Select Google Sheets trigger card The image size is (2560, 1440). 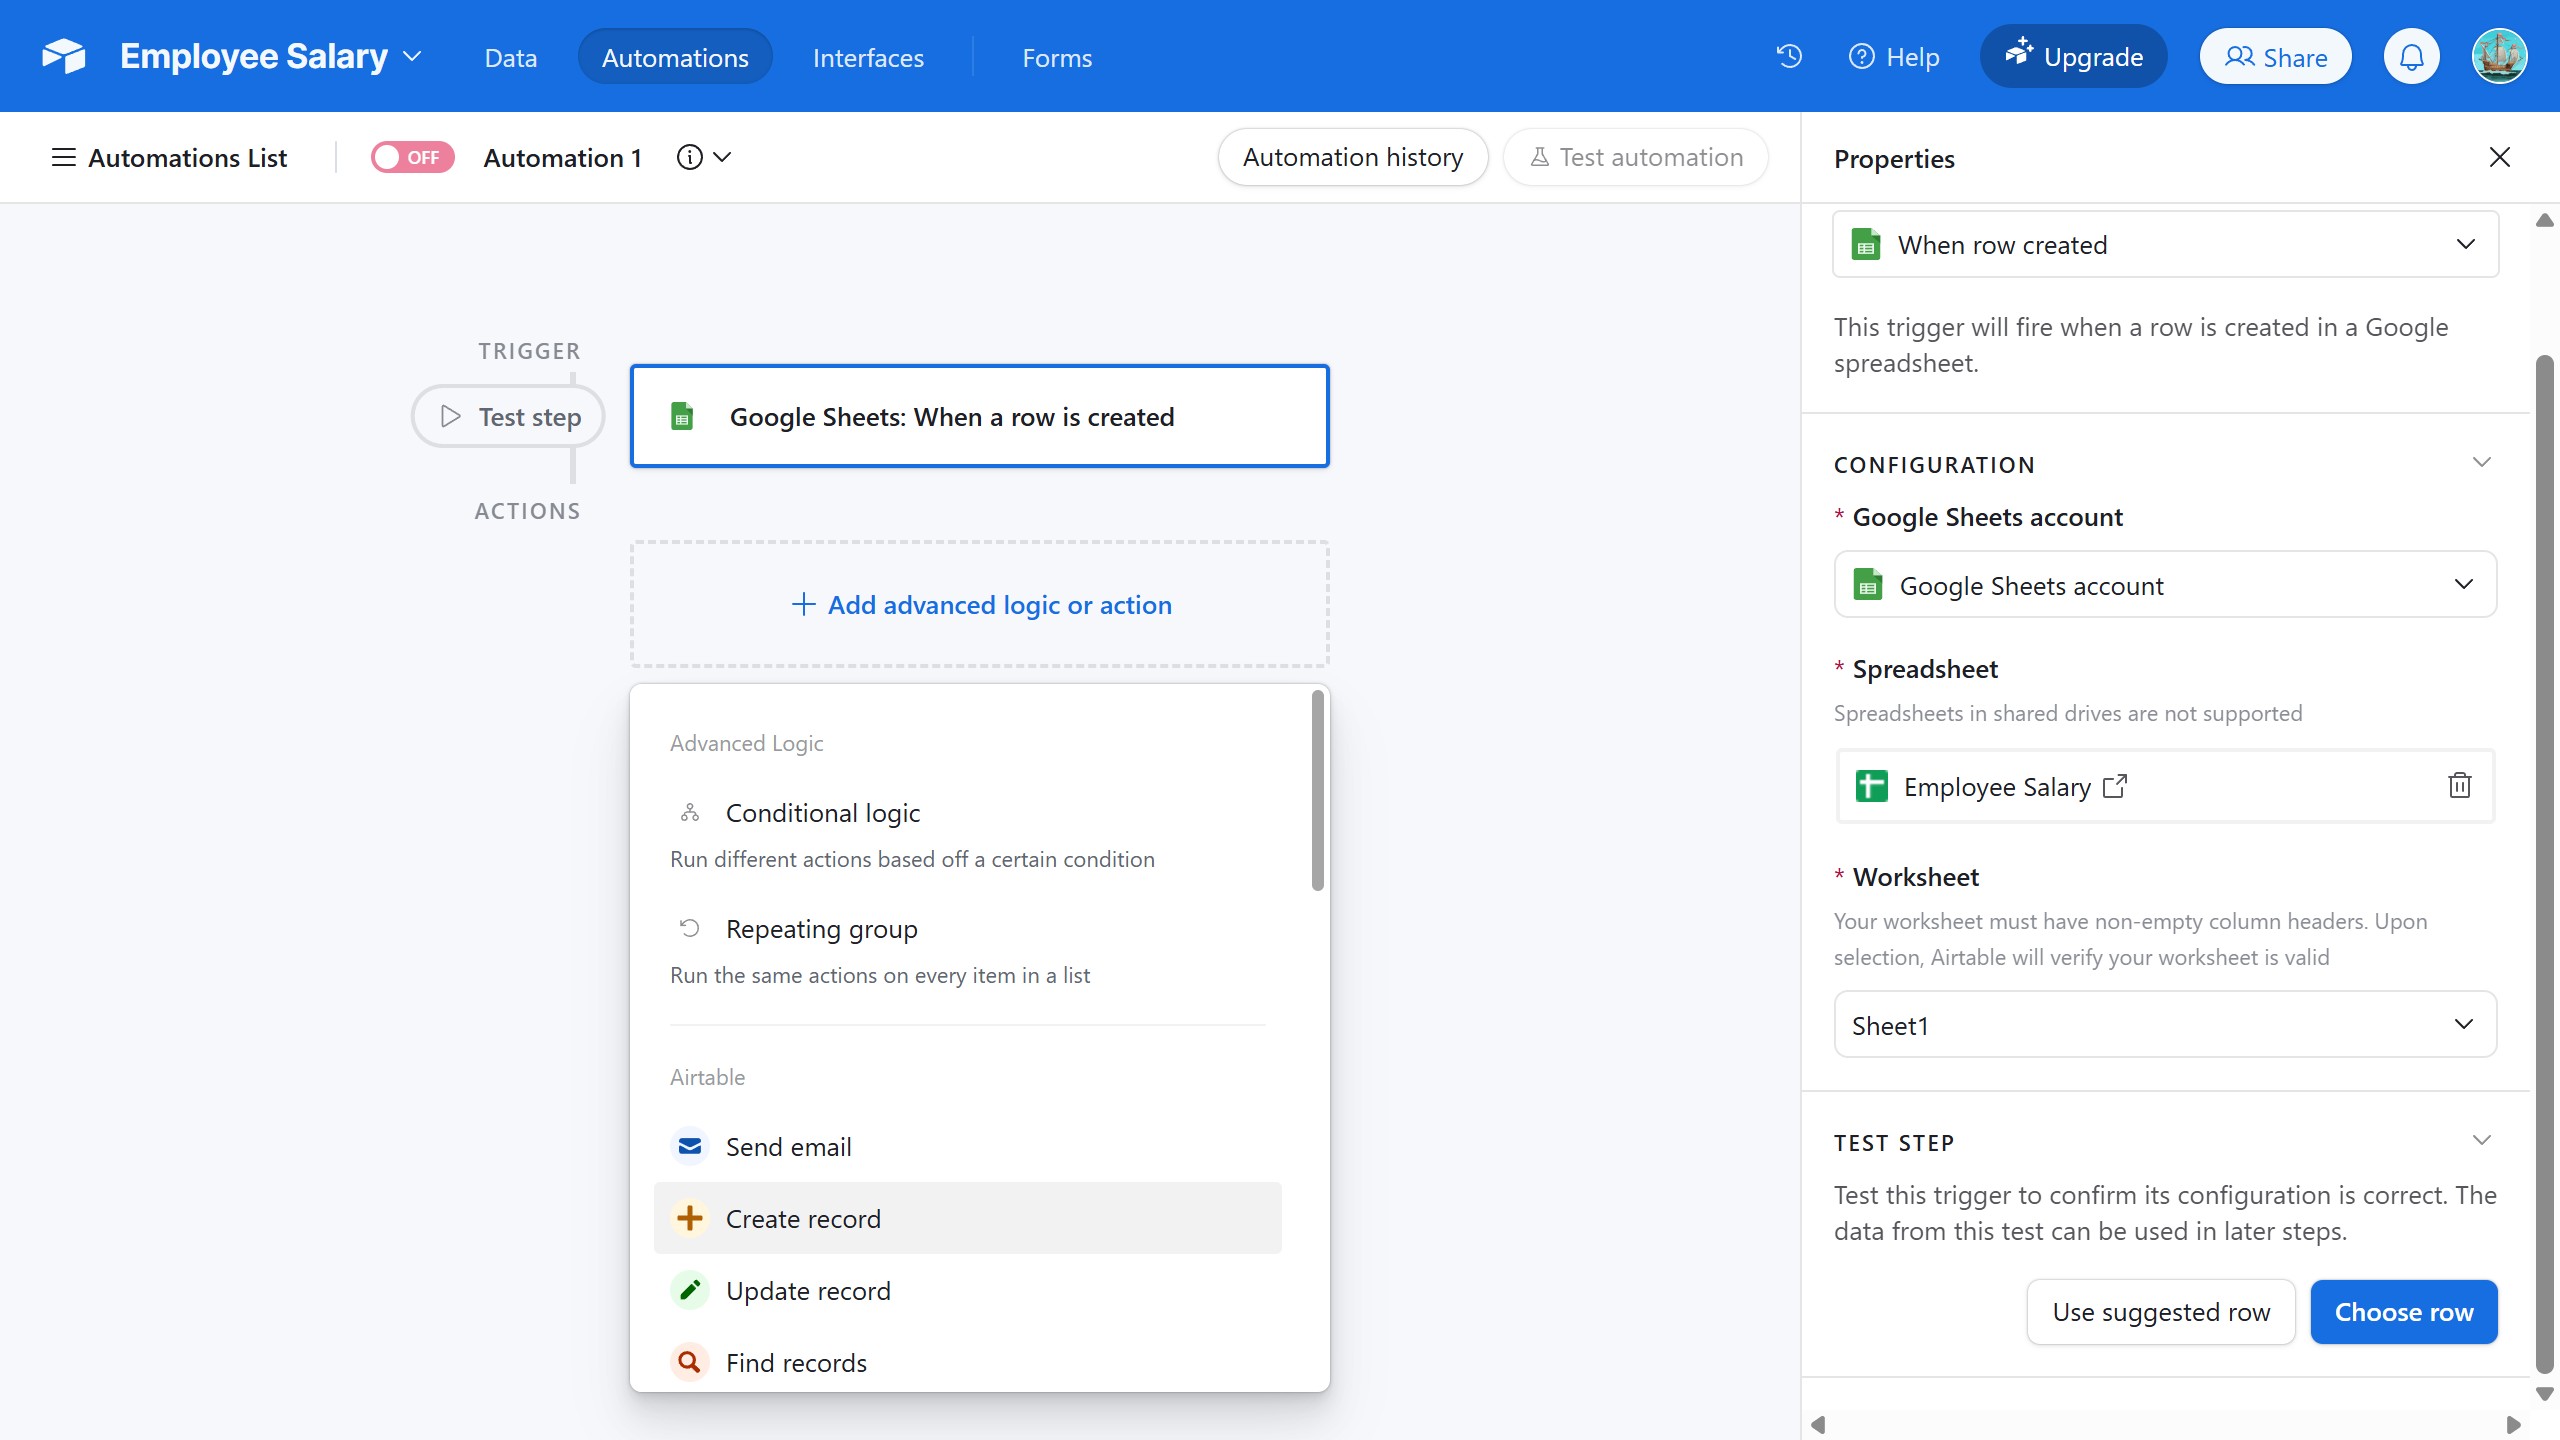coord(980,416)
